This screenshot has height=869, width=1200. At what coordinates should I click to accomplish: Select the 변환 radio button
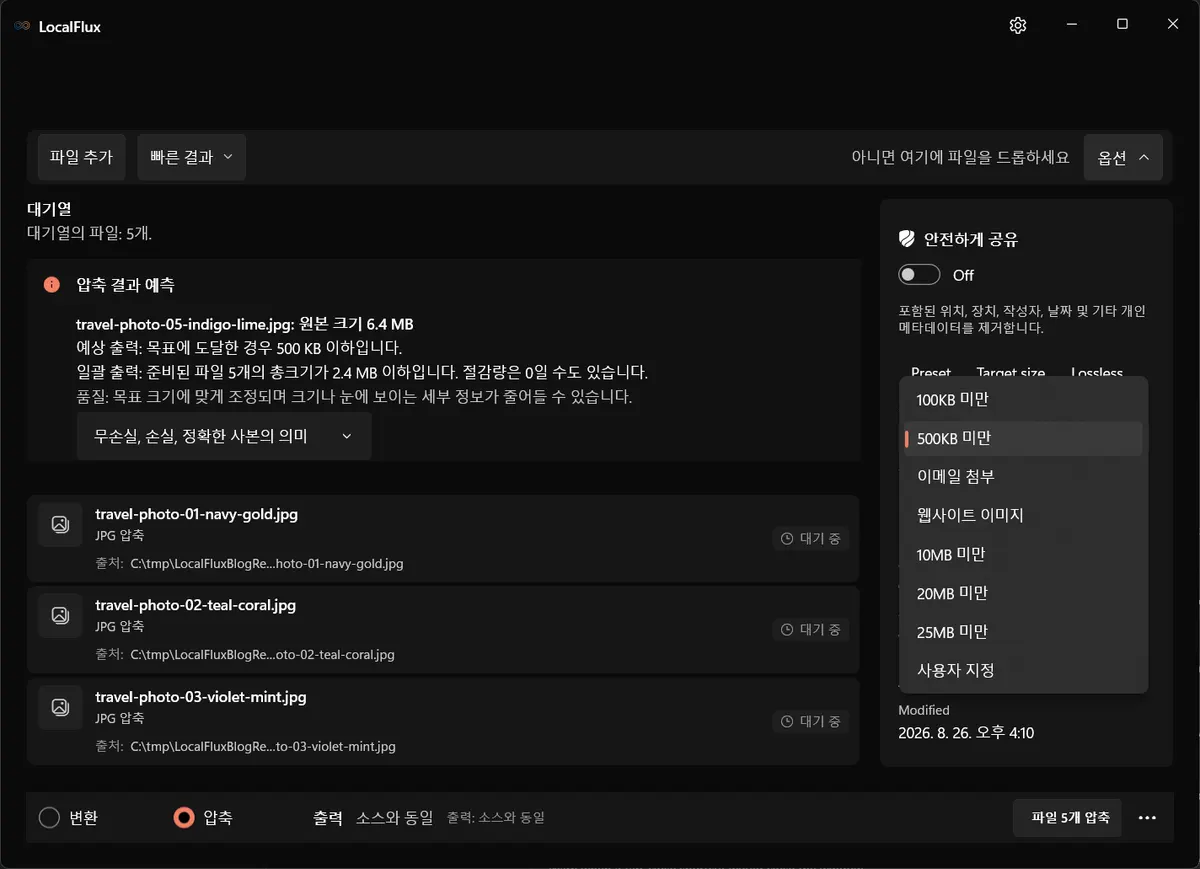click(50, 818)
